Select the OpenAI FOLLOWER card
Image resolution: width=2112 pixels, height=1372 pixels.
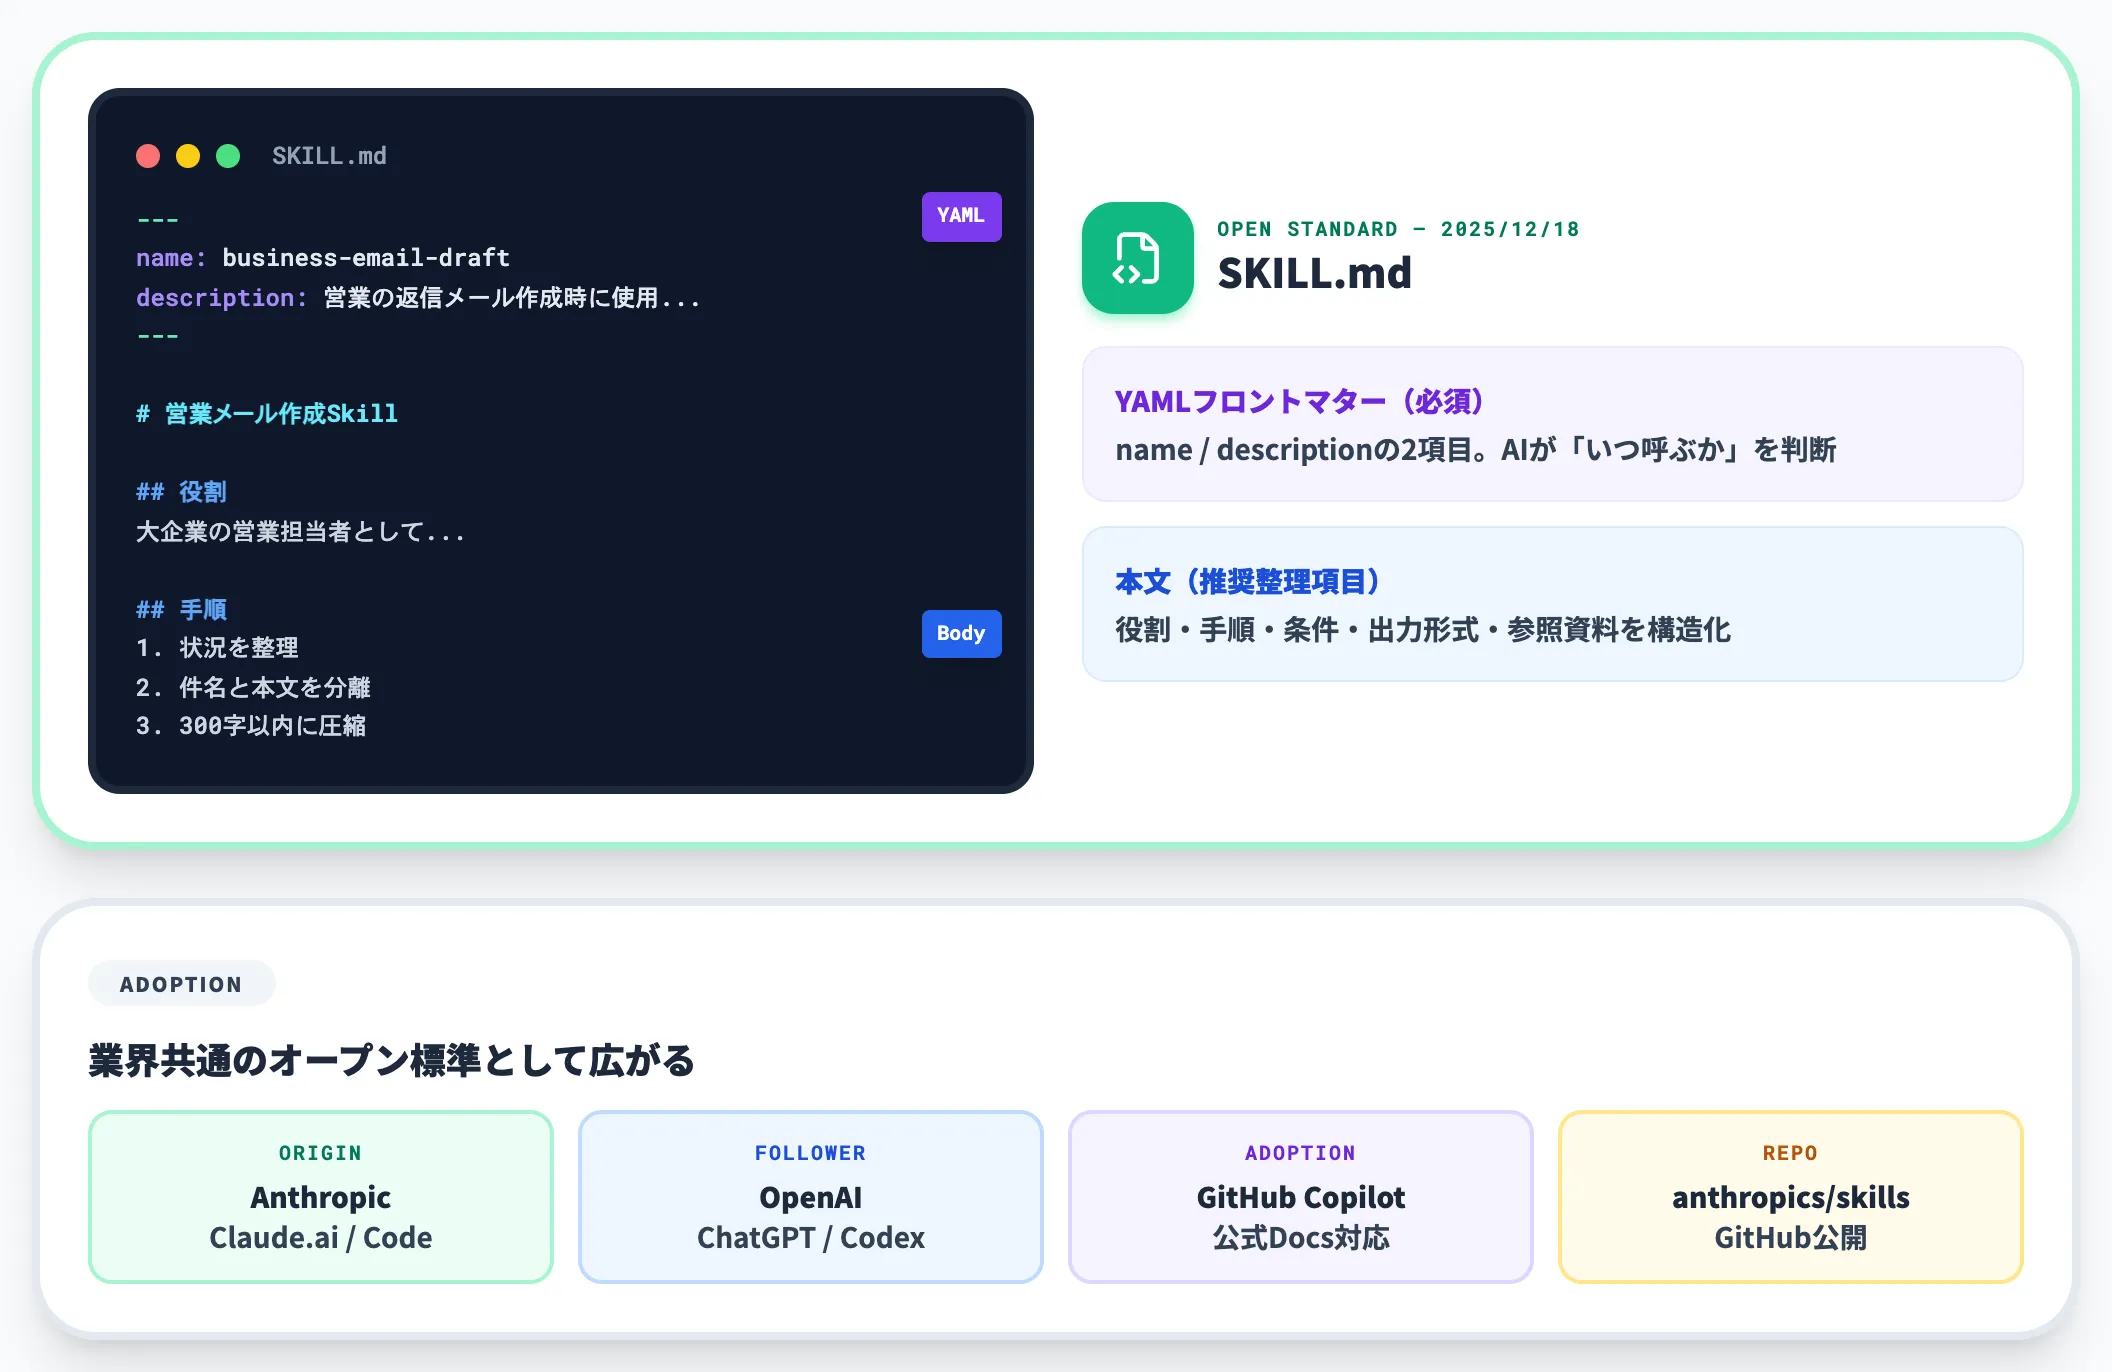(x=811, y=1197)
